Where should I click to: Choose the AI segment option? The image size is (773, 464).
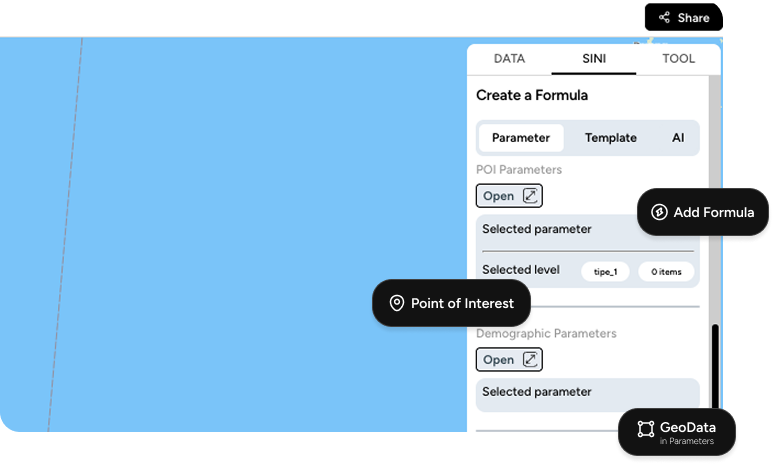[x=678, y=138]
